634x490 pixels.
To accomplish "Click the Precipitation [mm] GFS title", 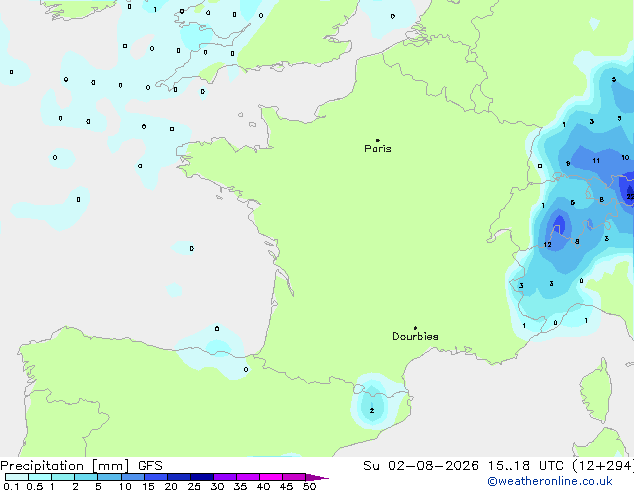I will (x=81, y=466).
